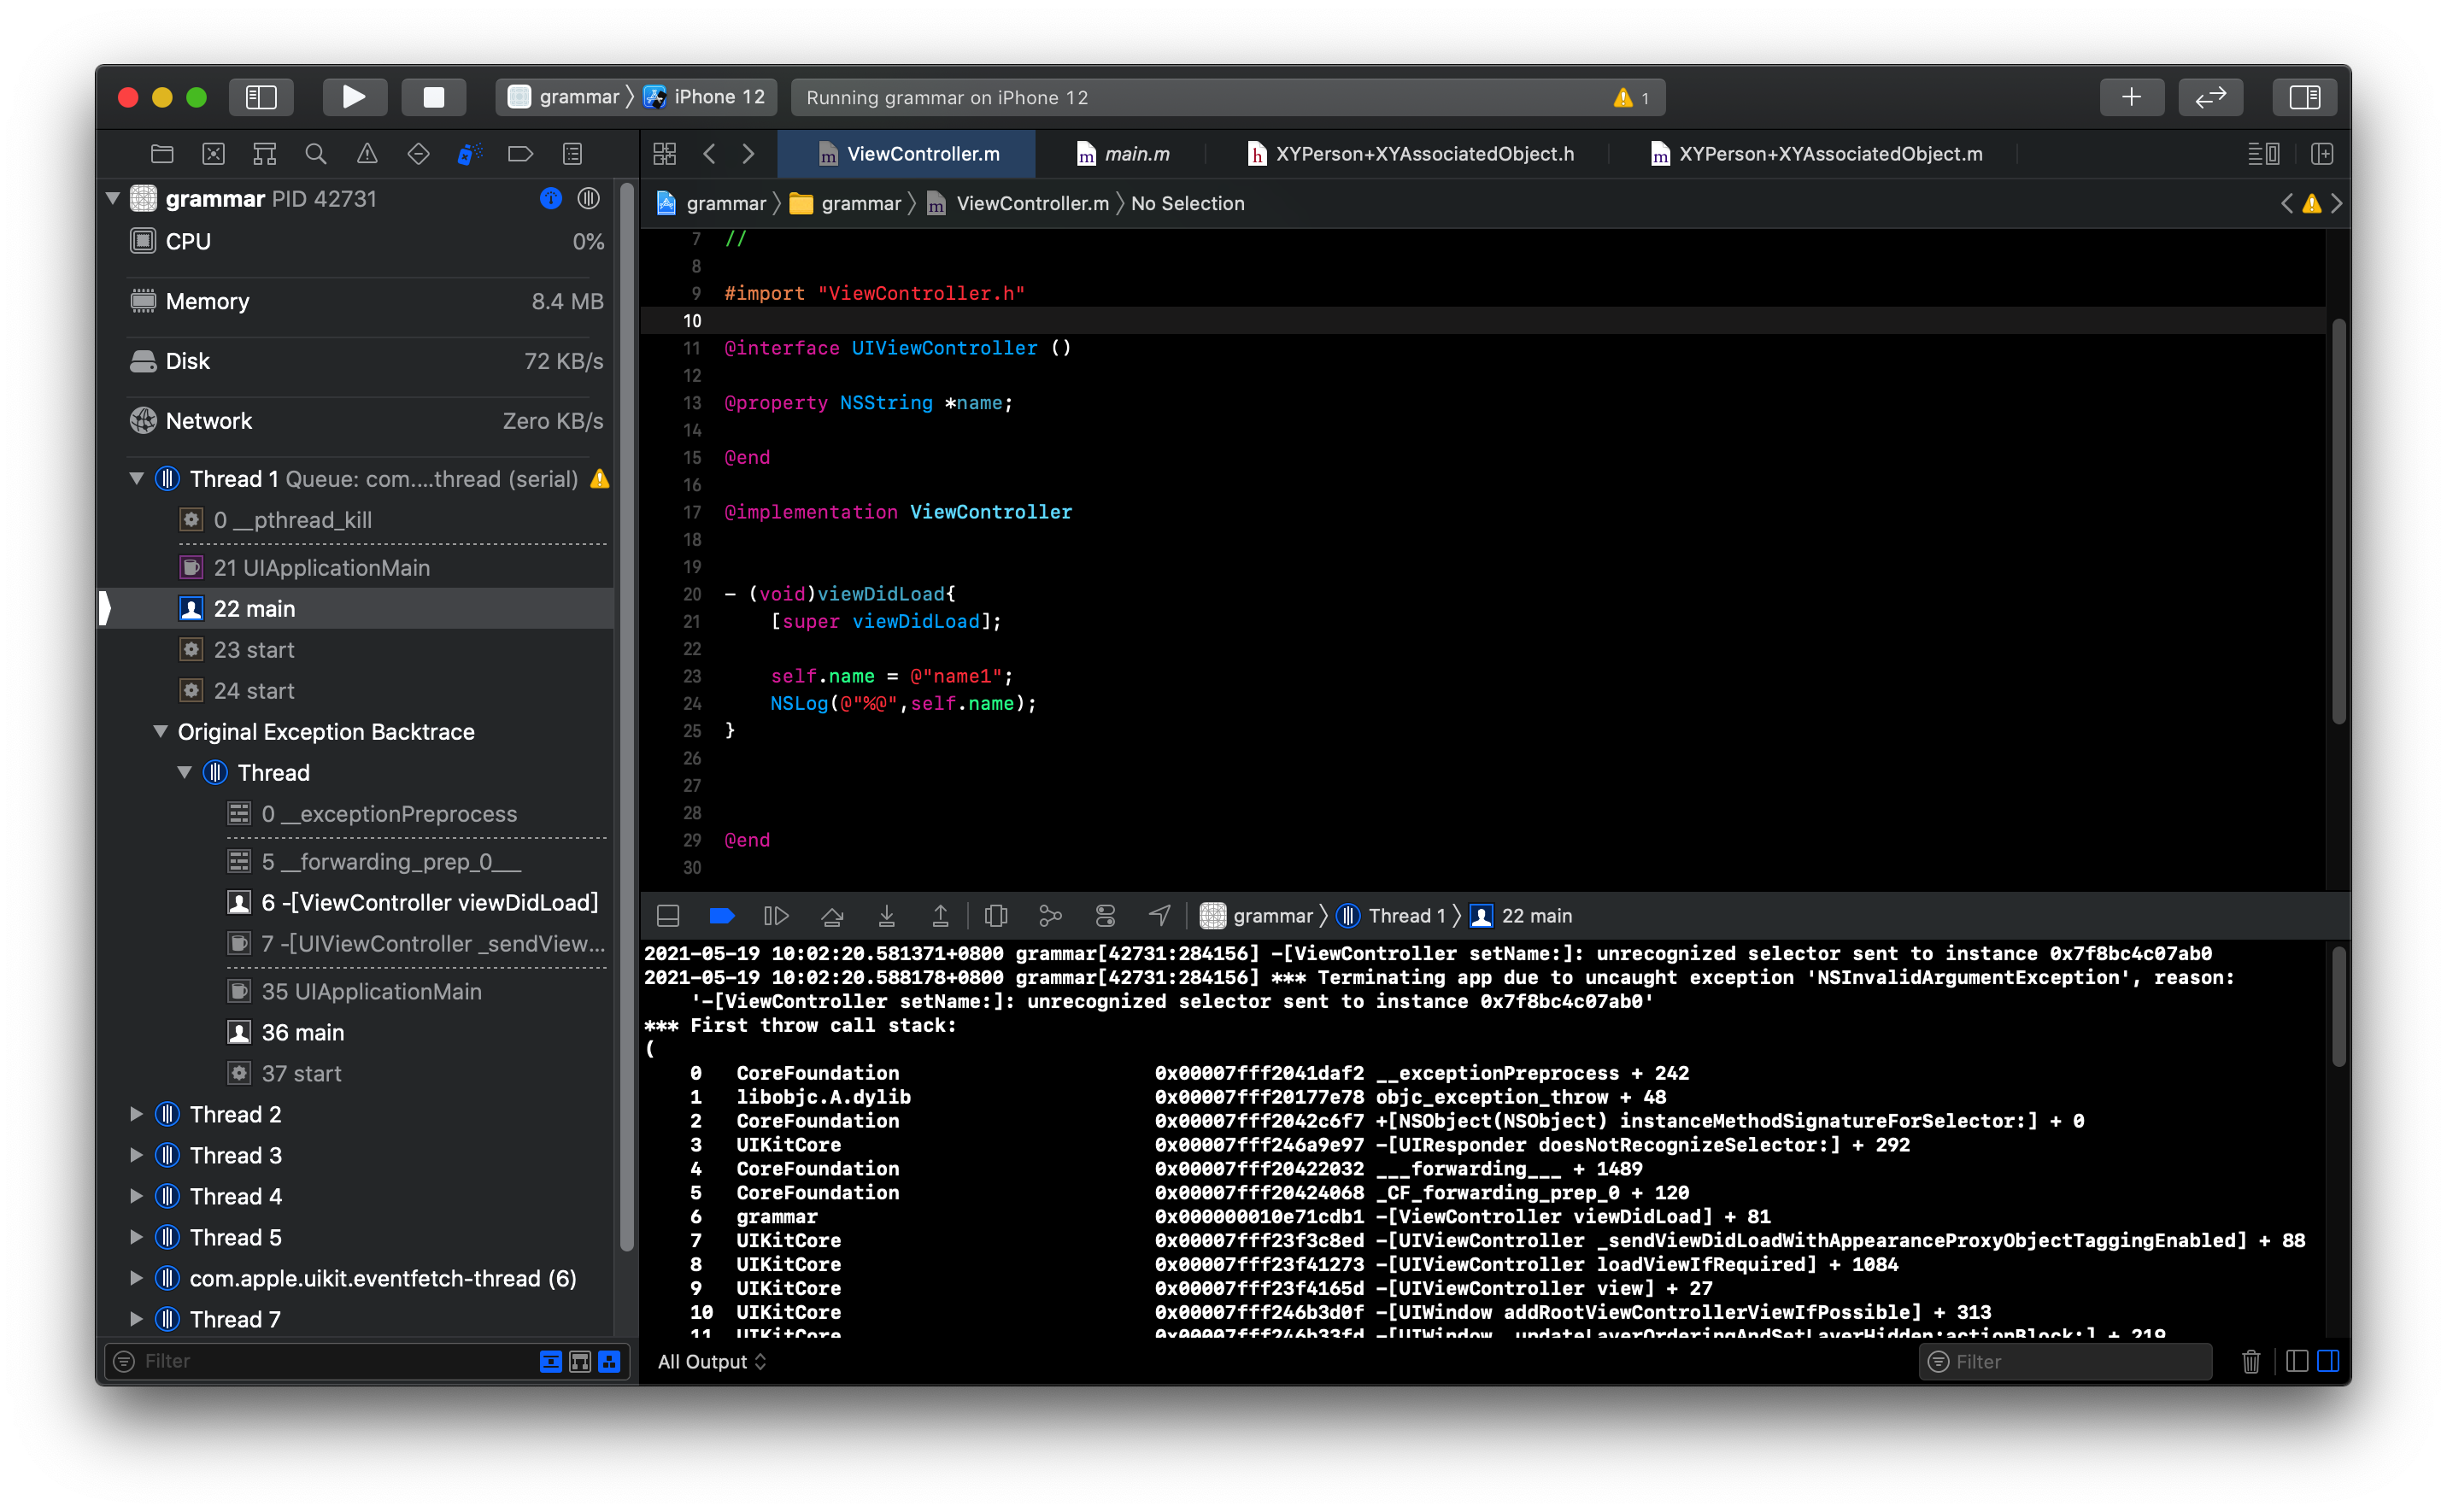Click the process view options icon
2447x1512 pixels.
pyautogui.click(x=589, y=198)
